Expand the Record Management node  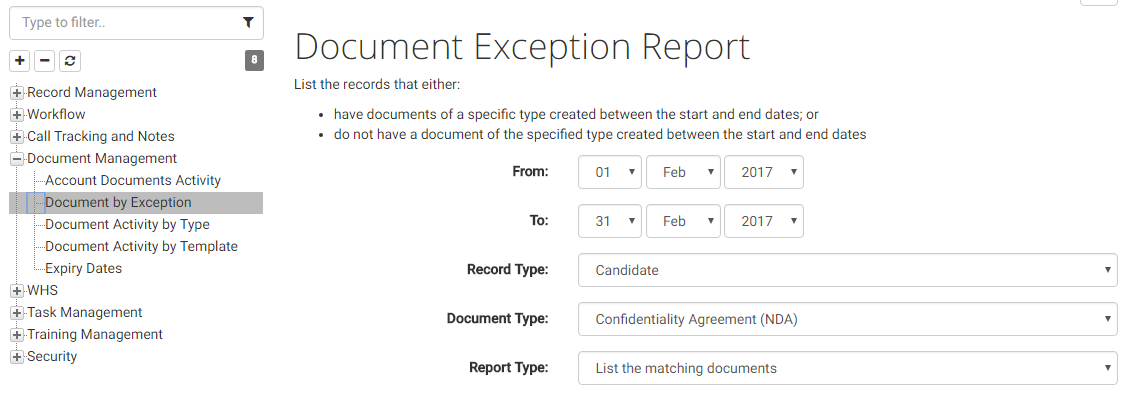coord(17,92)
